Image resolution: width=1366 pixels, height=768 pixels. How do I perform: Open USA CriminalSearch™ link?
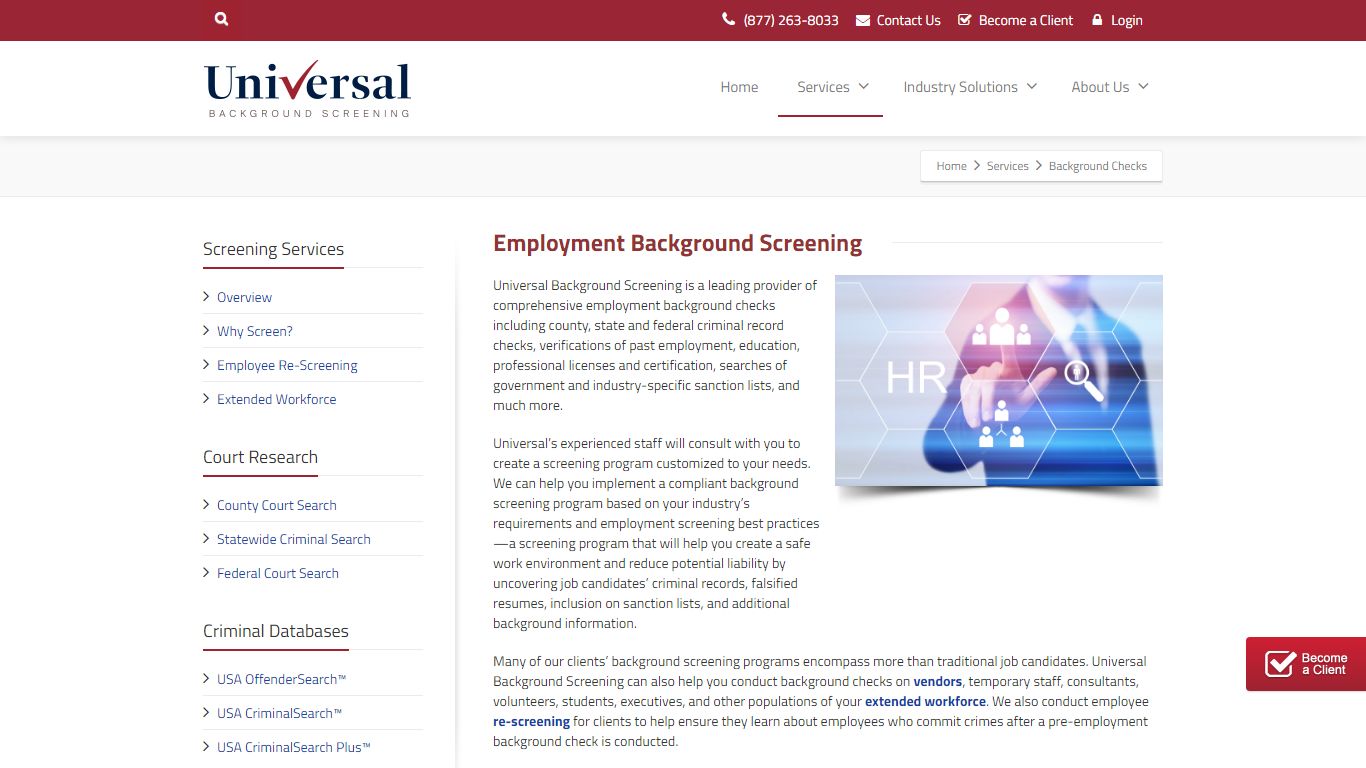coord(279,713)
